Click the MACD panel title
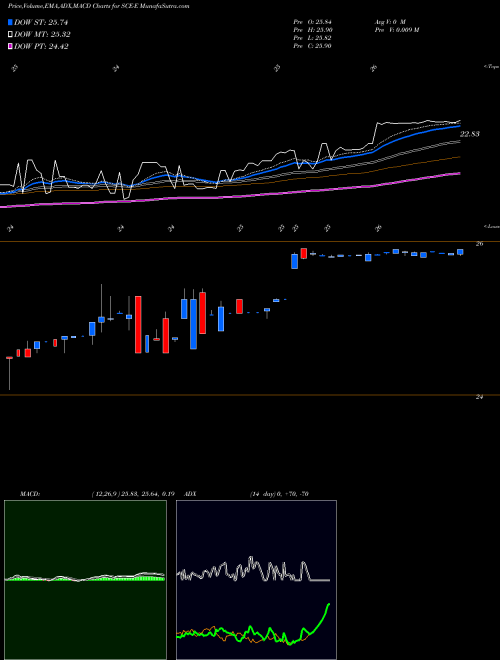The image size is (500, 660). point(30,494)
